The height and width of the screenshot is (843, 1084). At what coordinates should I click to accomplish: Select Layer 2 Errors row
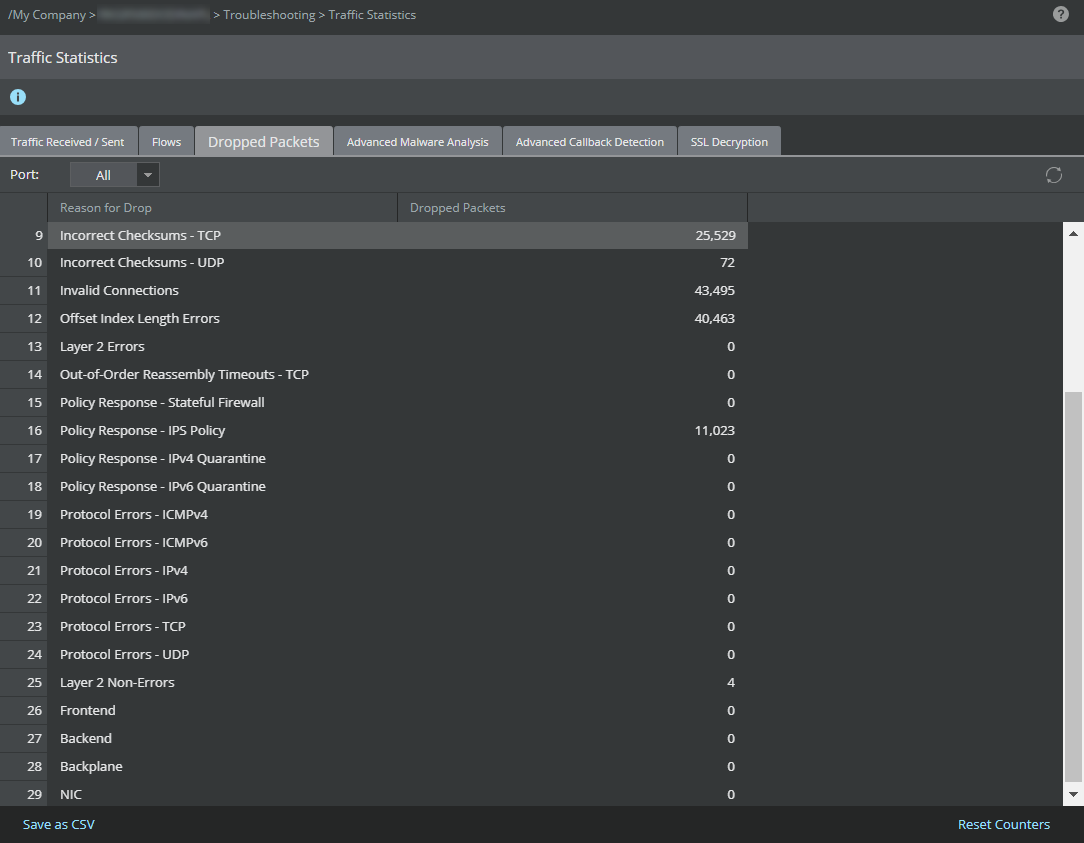374,346
